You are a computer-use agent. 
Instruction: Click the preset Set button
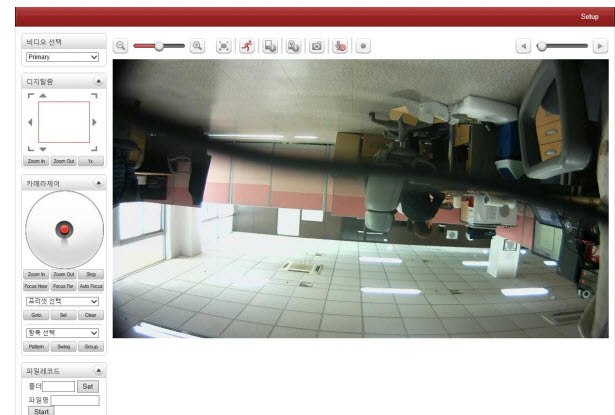click(x=64, y=315)
